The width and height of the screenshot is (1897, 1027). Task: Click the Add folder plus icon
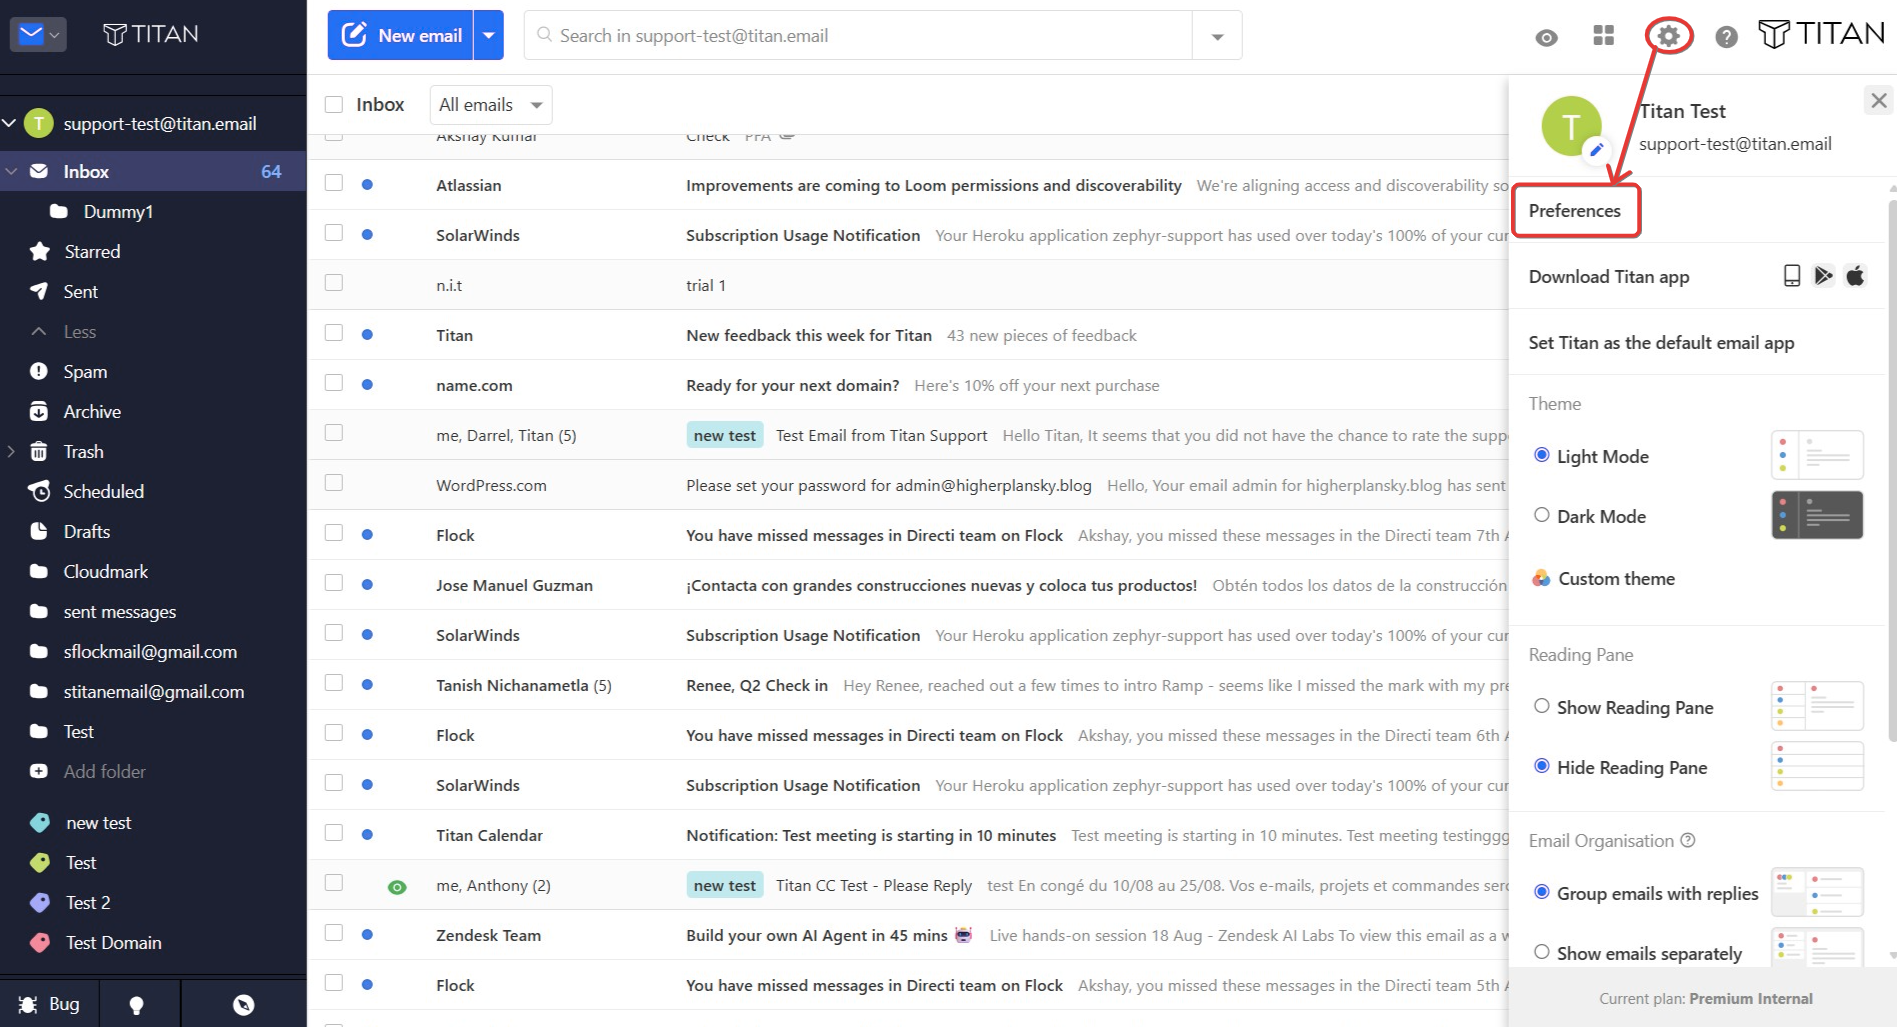pyautogui.click(x=39, y=771)
